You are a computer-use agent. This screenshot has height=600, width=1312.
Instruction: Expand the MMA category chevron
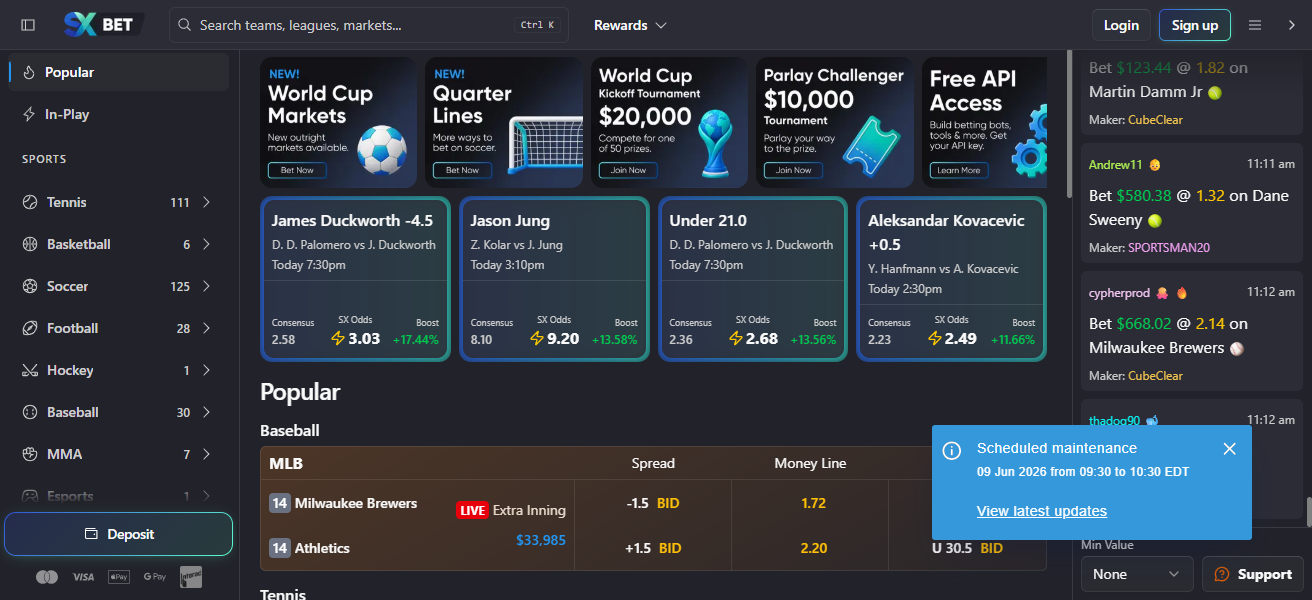point(207,454)
